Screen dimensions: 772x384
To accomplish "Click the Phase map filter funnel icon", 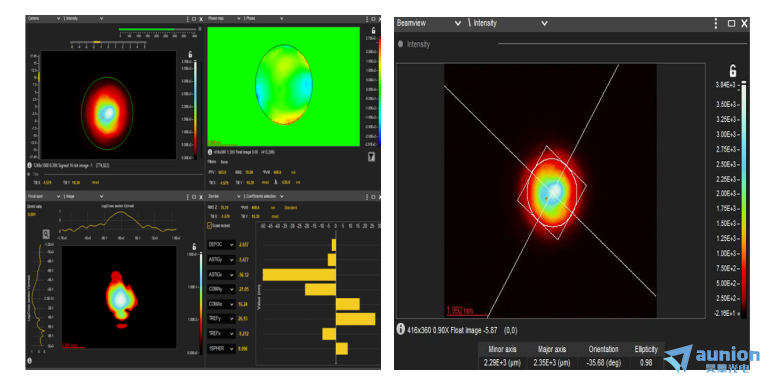I will 372,157.
